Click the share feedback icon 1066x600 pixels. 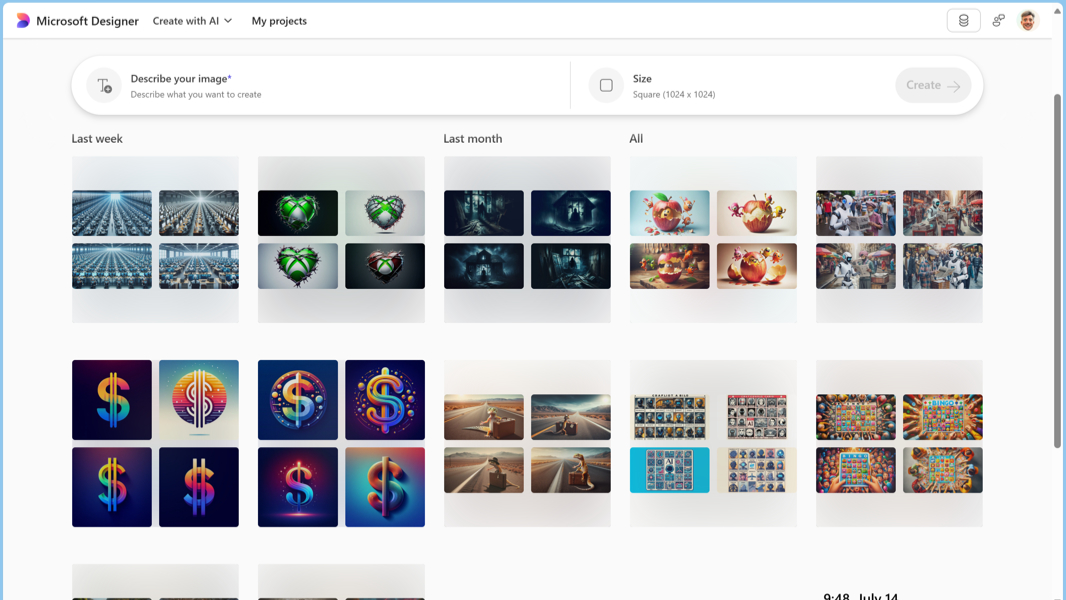click(x=998, y=21)
